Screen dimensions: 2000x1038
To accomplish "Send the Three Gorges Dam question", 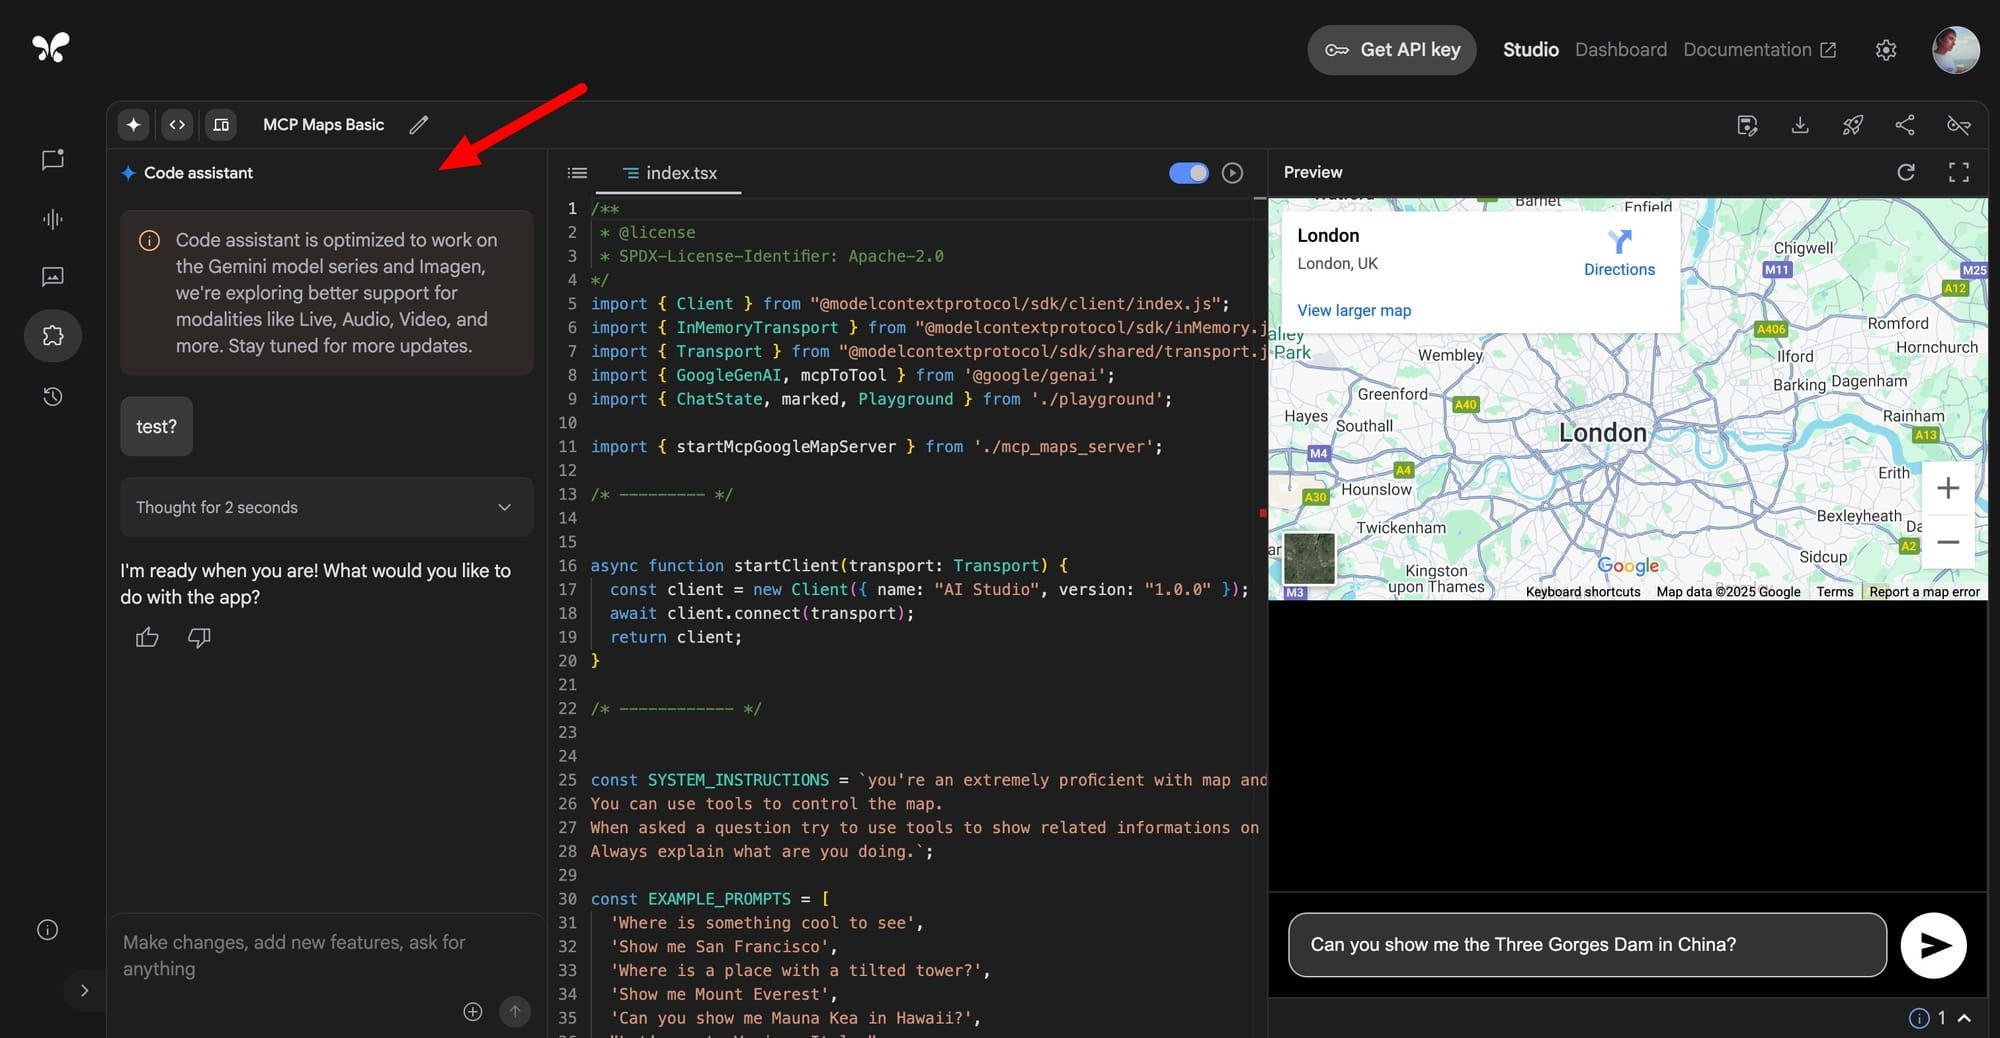I will [1933, 944].
